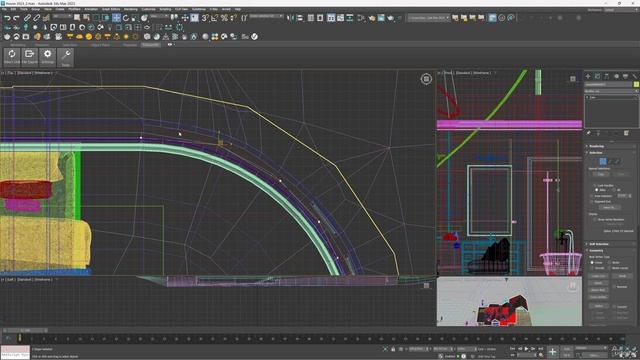Select the Alike radio button

pos(597,190)
